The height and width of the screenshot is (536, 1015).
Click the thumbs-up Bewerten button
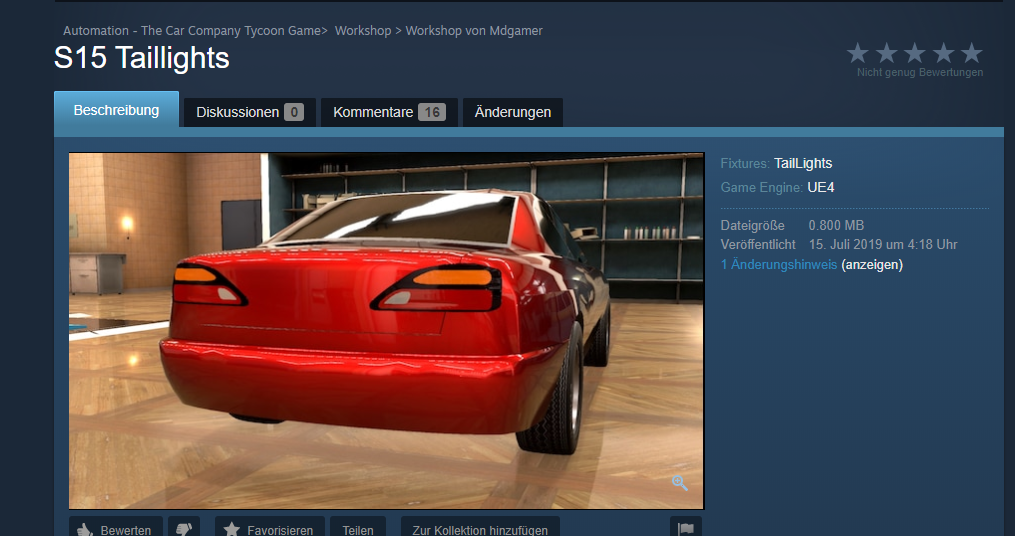(x=116, y=528)
